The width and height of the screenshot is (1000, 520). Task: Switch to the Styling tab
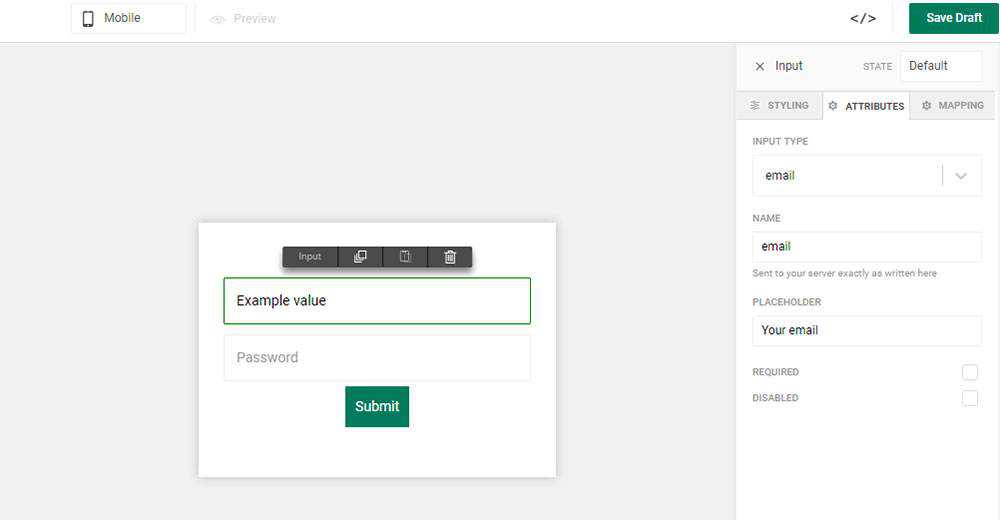(x=779, y=106)
